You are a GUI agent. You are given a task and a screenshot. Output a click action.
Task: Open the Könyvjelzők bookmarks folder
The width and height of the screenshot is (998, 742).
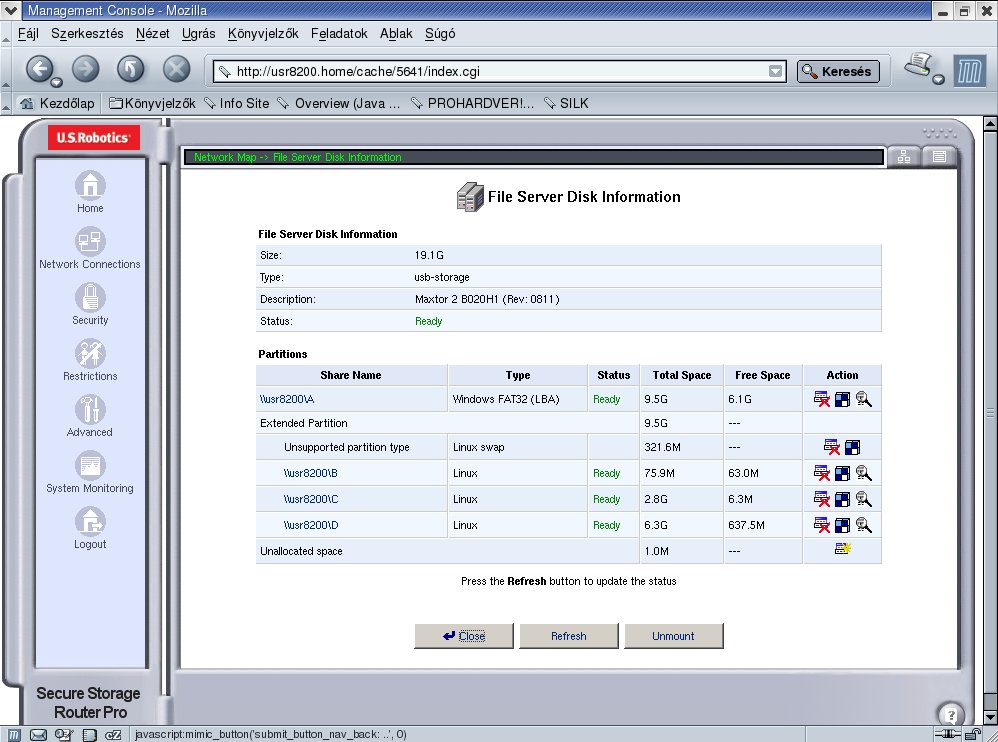coord(152,103)
